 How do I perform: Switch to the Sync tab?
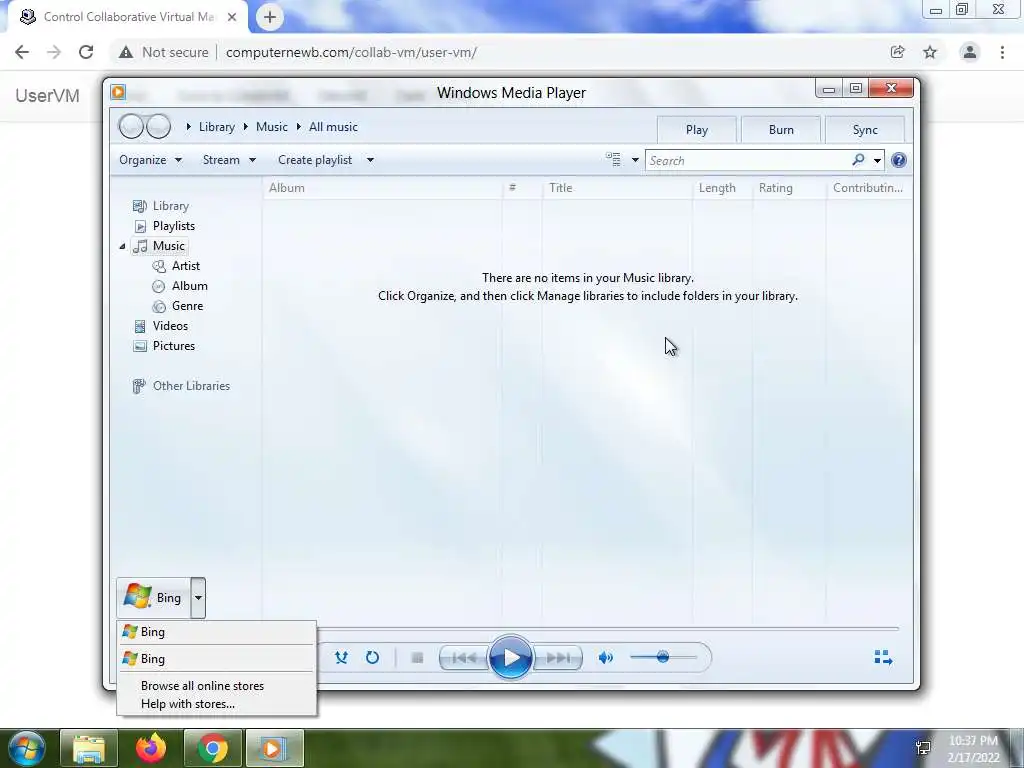point(865,129)
